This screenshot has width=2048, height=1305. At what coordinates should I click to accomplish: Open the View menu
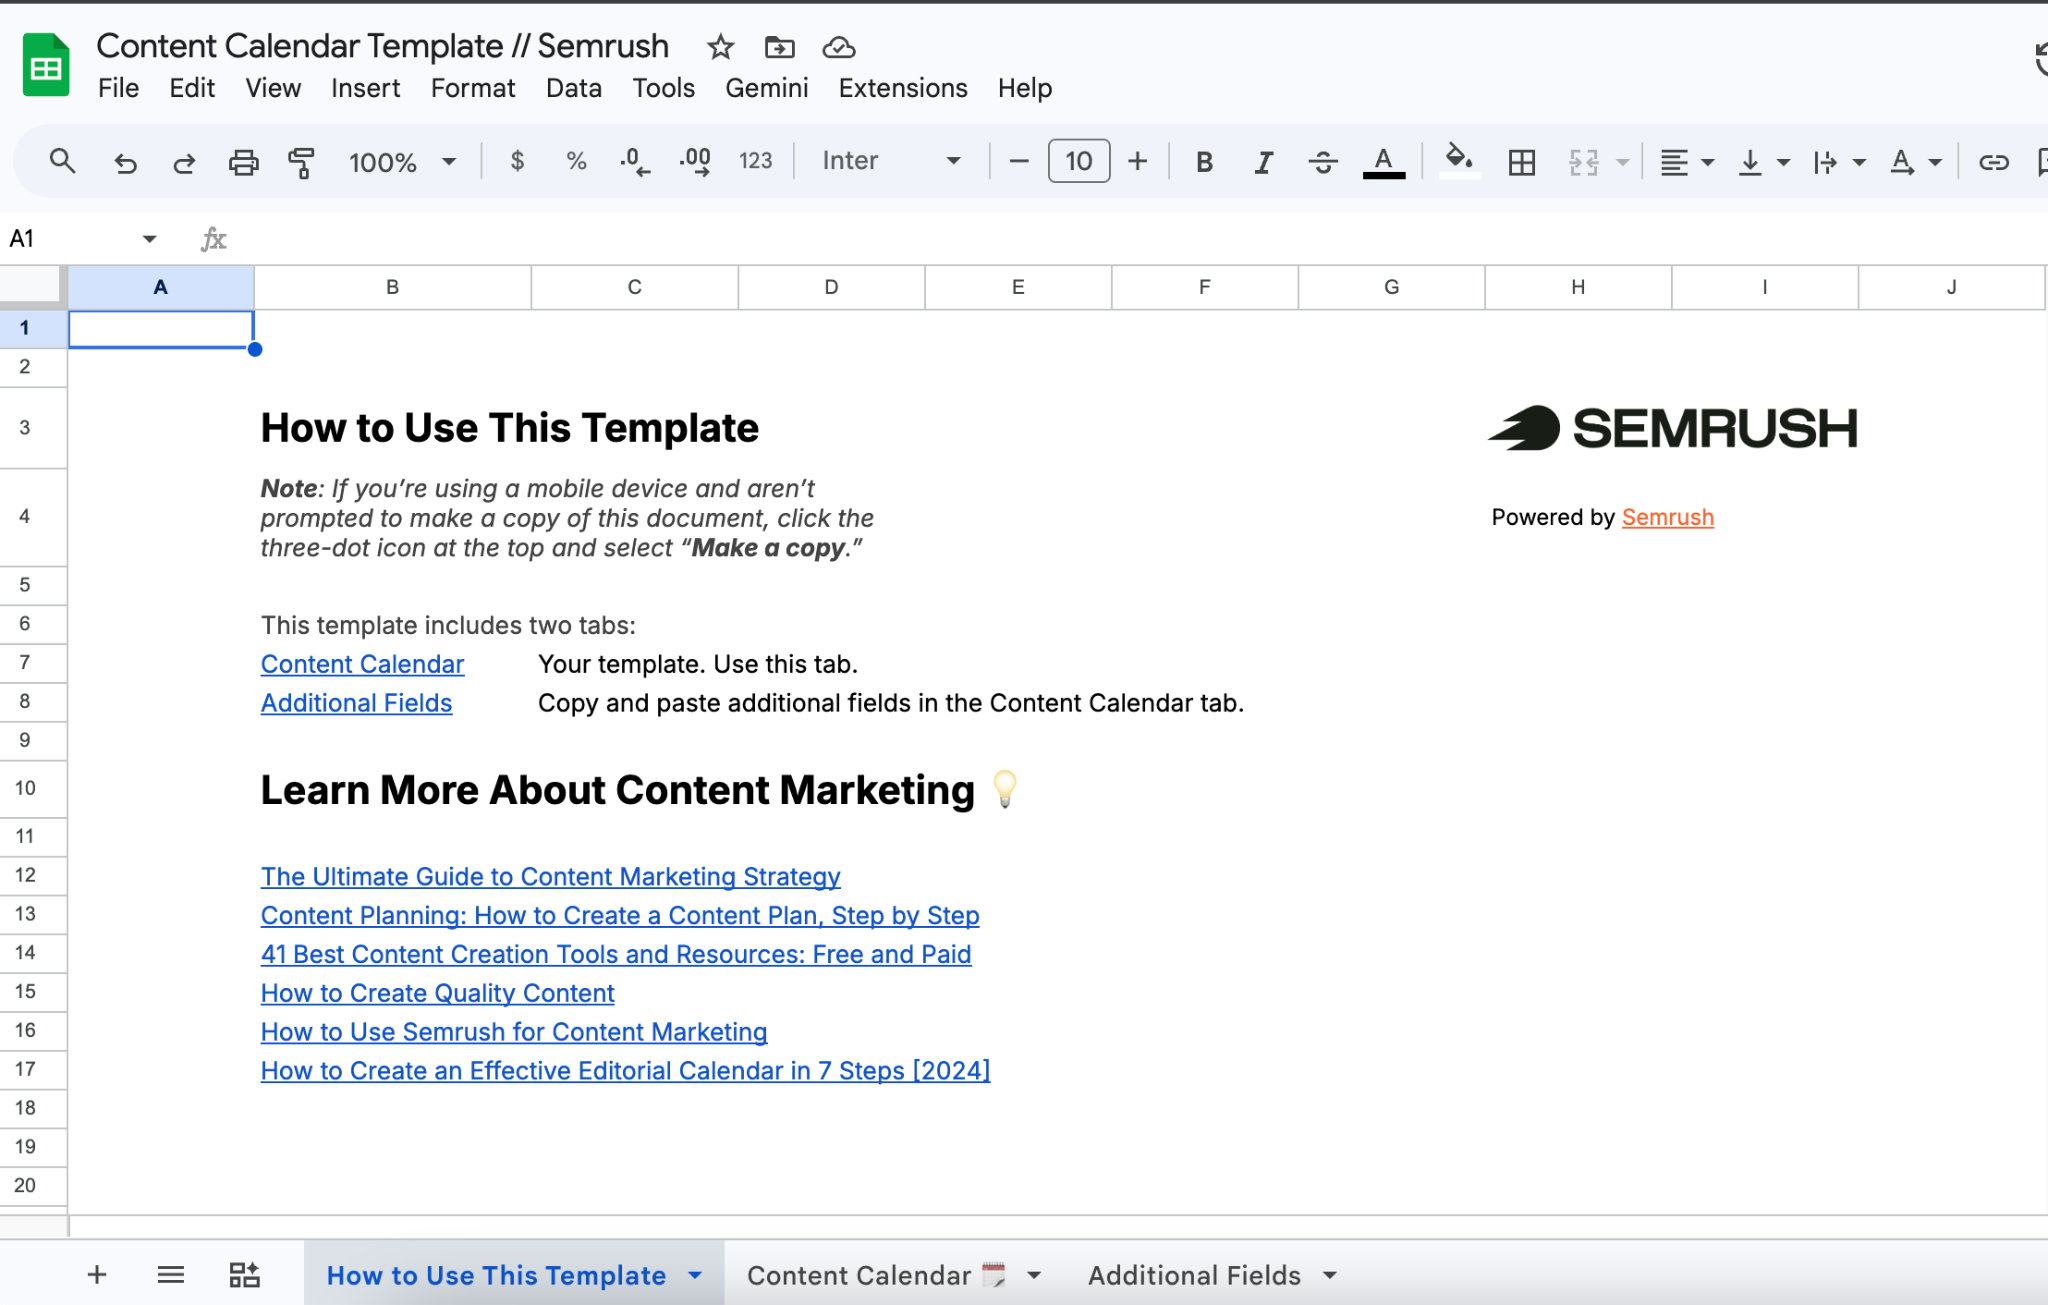pos(273,88)
